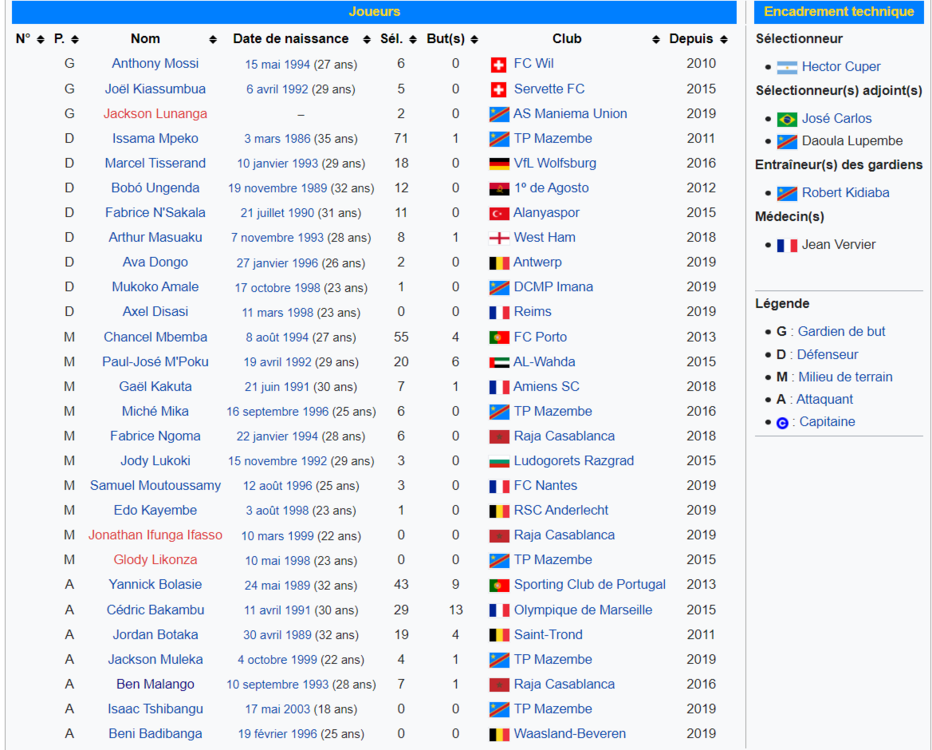Open Chancel Mbemba's player page

tap(155, 337)
